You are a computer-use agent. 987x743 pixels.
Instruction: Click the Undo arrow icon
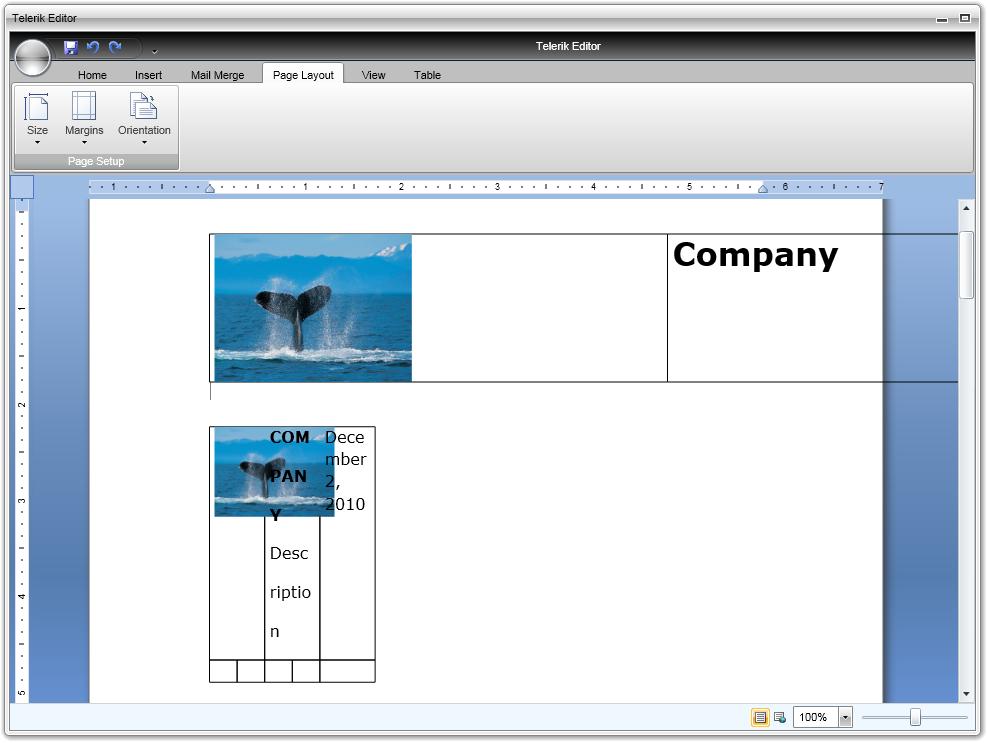tap(93, 47)
